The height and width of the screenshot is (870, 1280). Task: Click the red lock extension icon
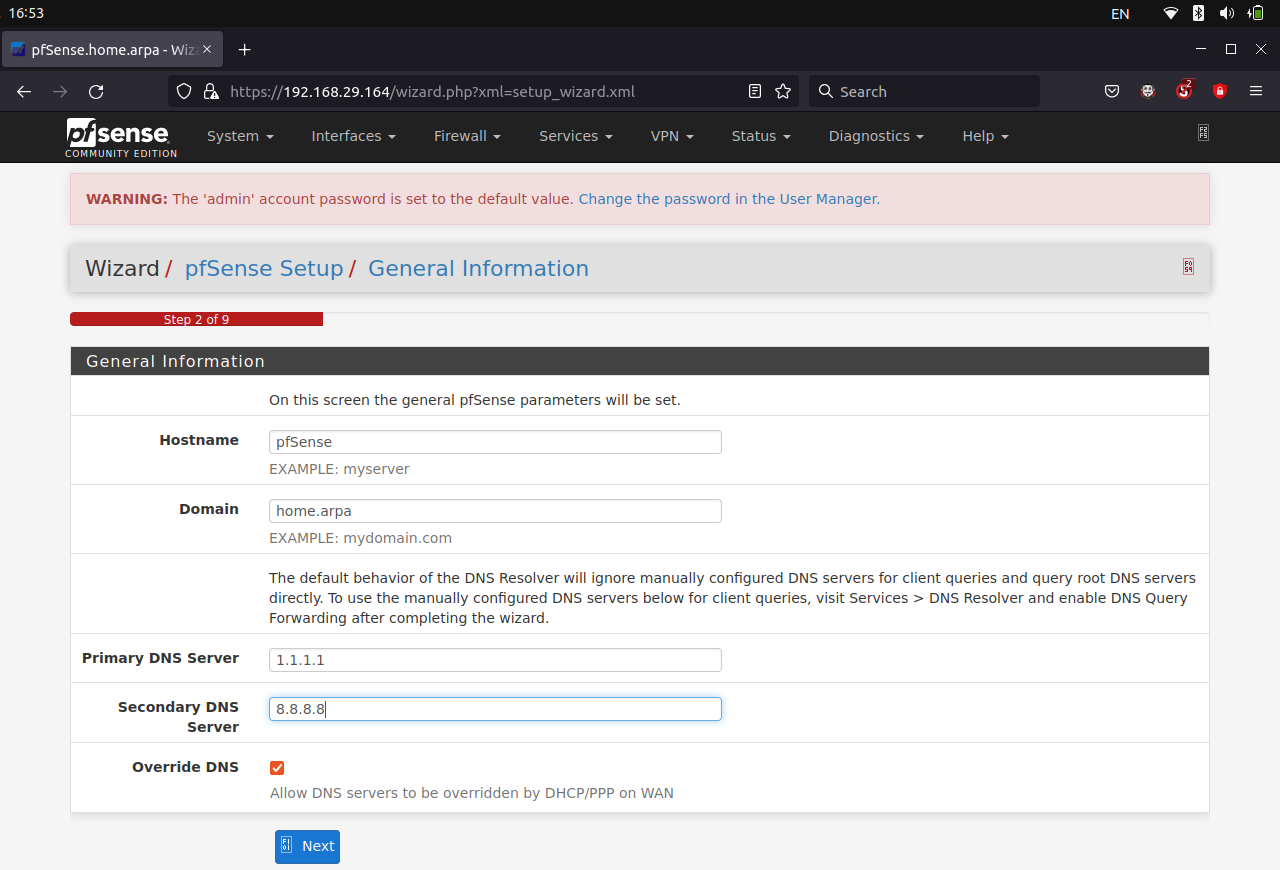click(x=1220, y=91)
